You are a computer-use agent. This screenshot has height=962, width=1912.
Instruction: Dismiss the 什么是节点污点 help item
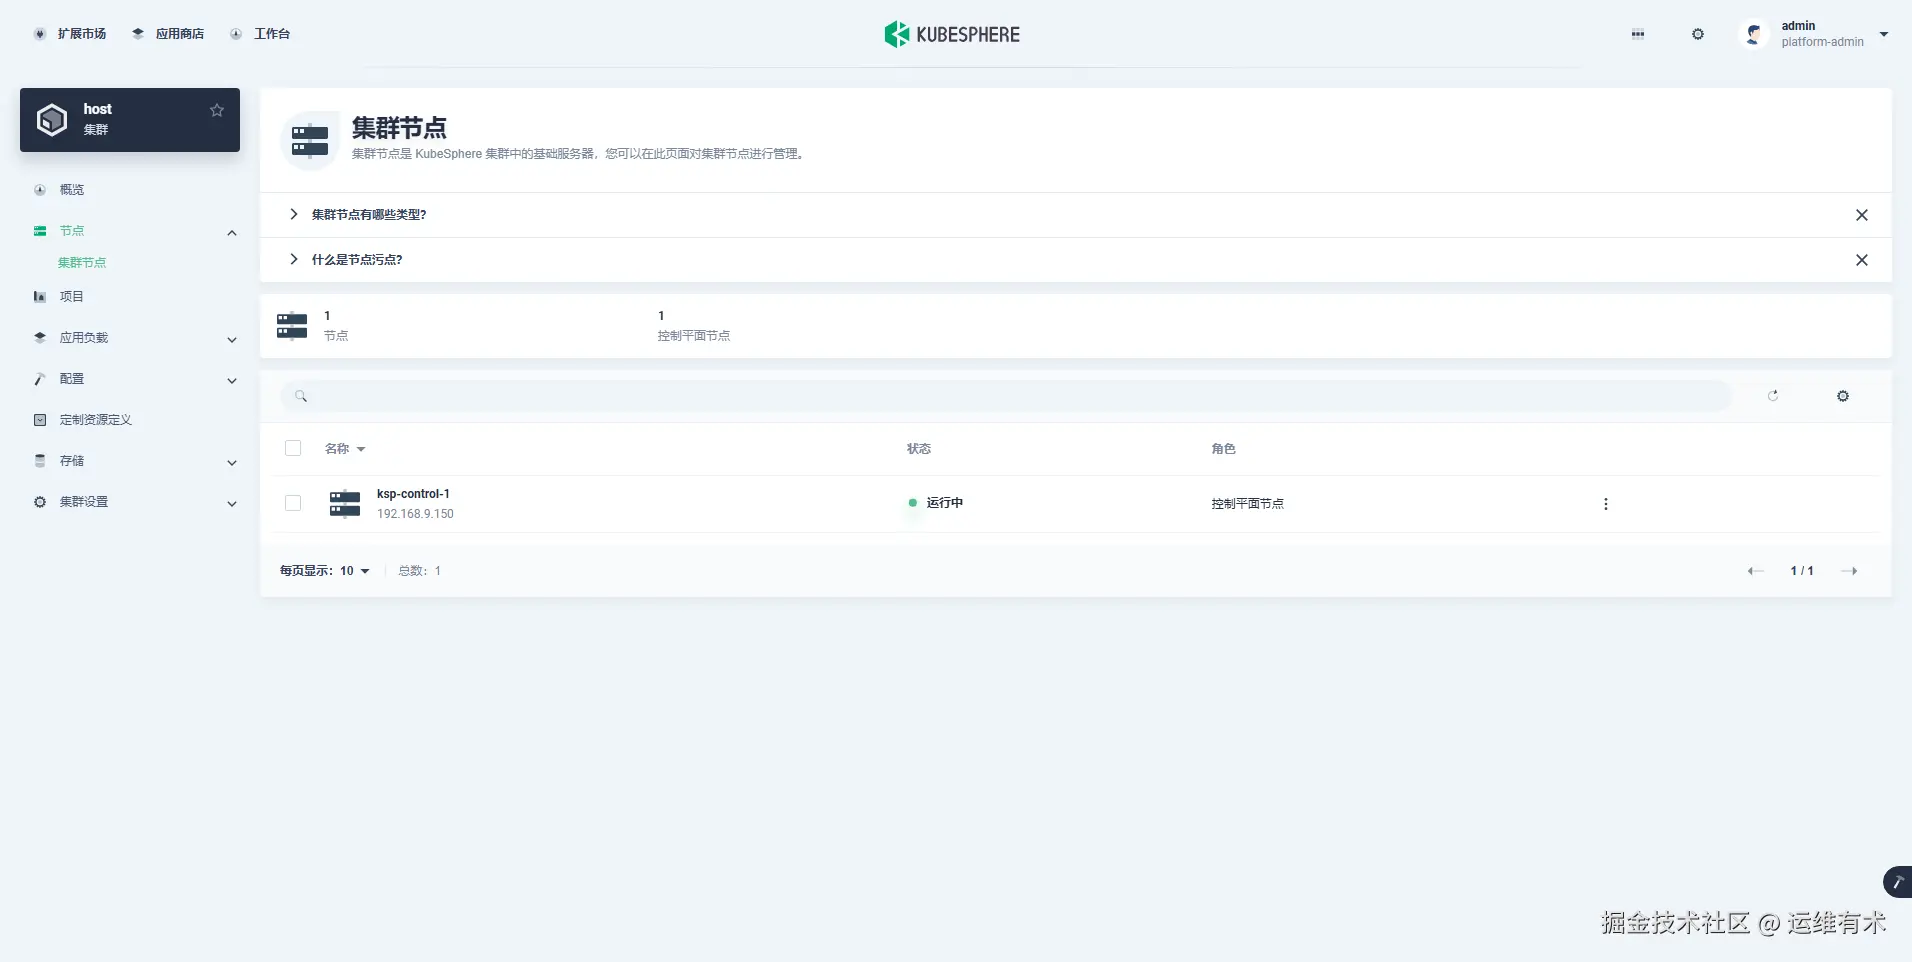pyautogui.click(x=1862, y=260)
